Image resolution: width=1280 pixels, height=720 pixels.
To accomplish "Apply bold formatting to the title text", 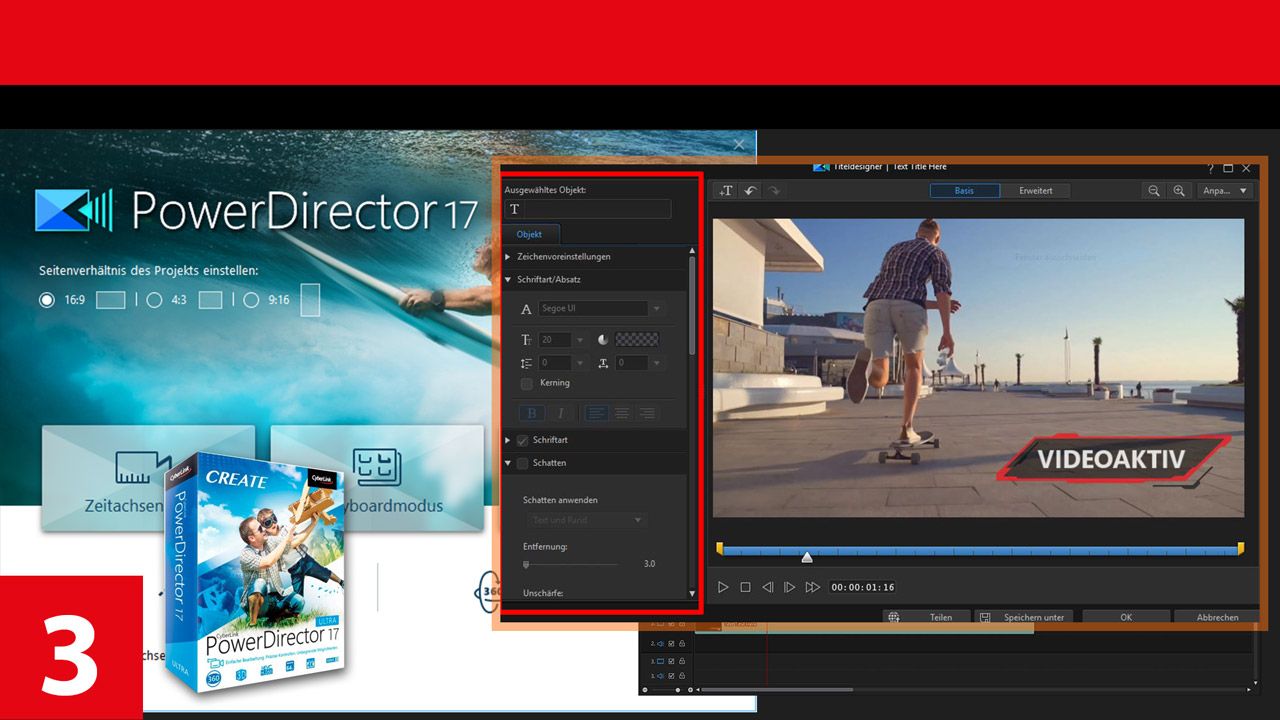I will (531, 413).
